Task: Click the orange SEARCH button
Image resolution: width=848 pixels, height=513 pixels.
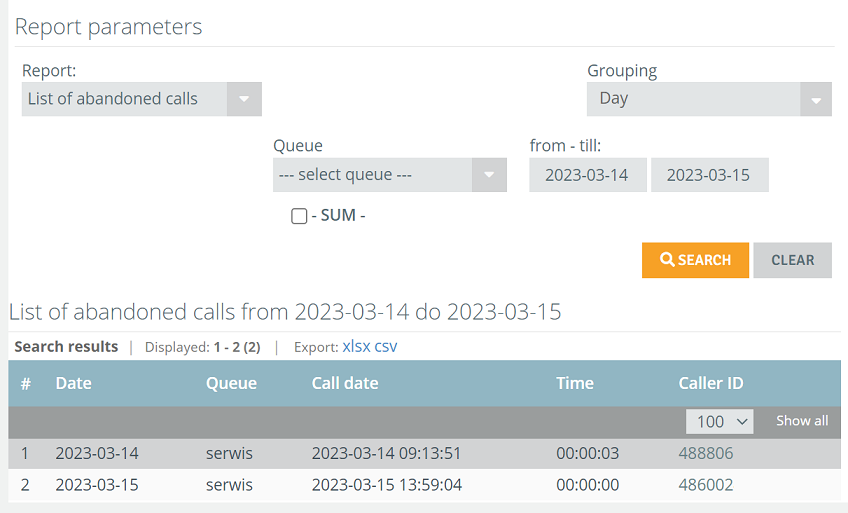Action: [x=695, y=260]
